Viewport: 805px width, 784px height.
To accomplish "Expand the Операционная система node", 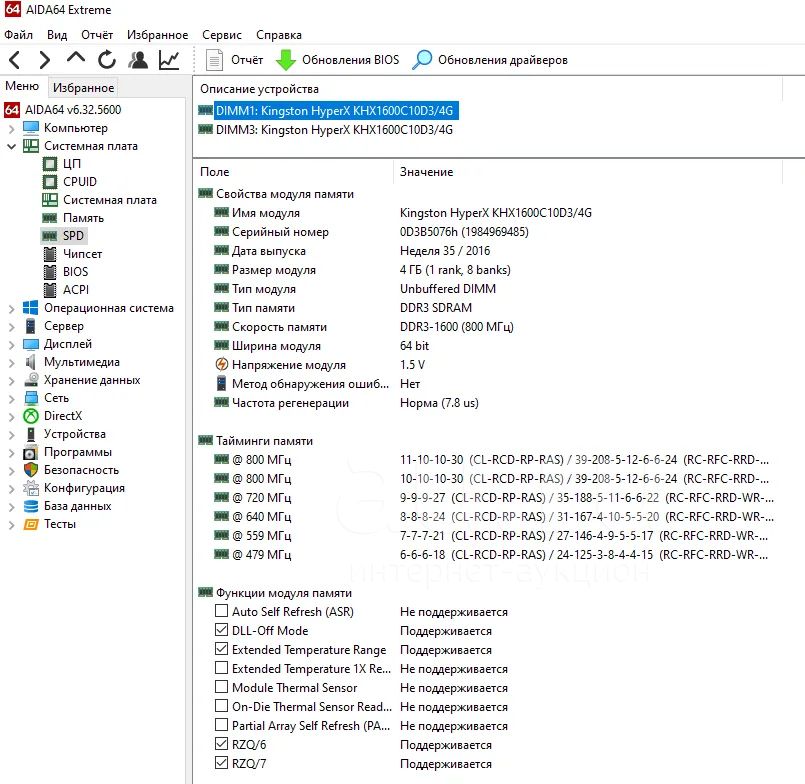I will point(12,309).
